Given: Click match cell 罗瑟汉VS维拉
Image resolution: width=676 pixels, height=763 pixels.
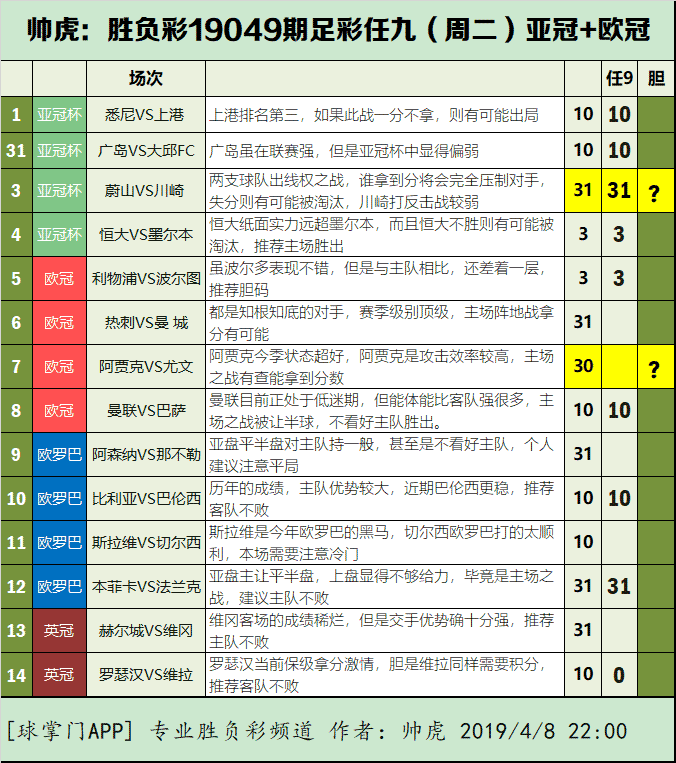Looking at the screenshot, I should click(146, 675).
